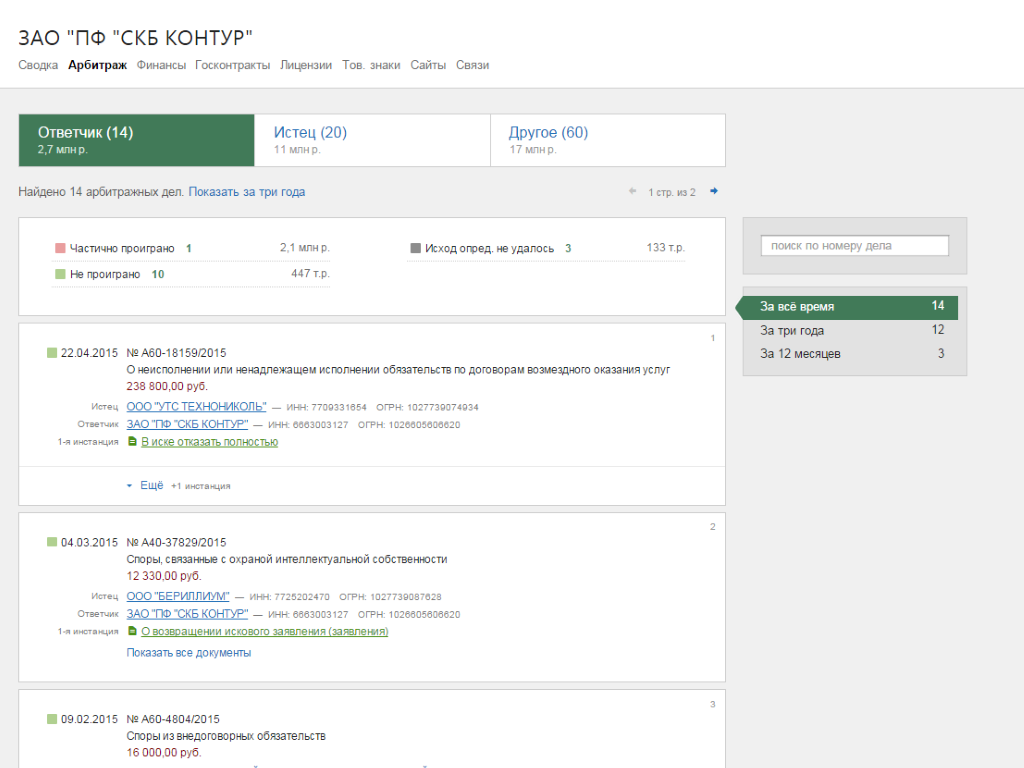This screenshot has height=768, width=1024.
Task: Open plaintiff link ООО "УТС ТЕХНОНИКОЛЬ"
Action: pos(196,407)
